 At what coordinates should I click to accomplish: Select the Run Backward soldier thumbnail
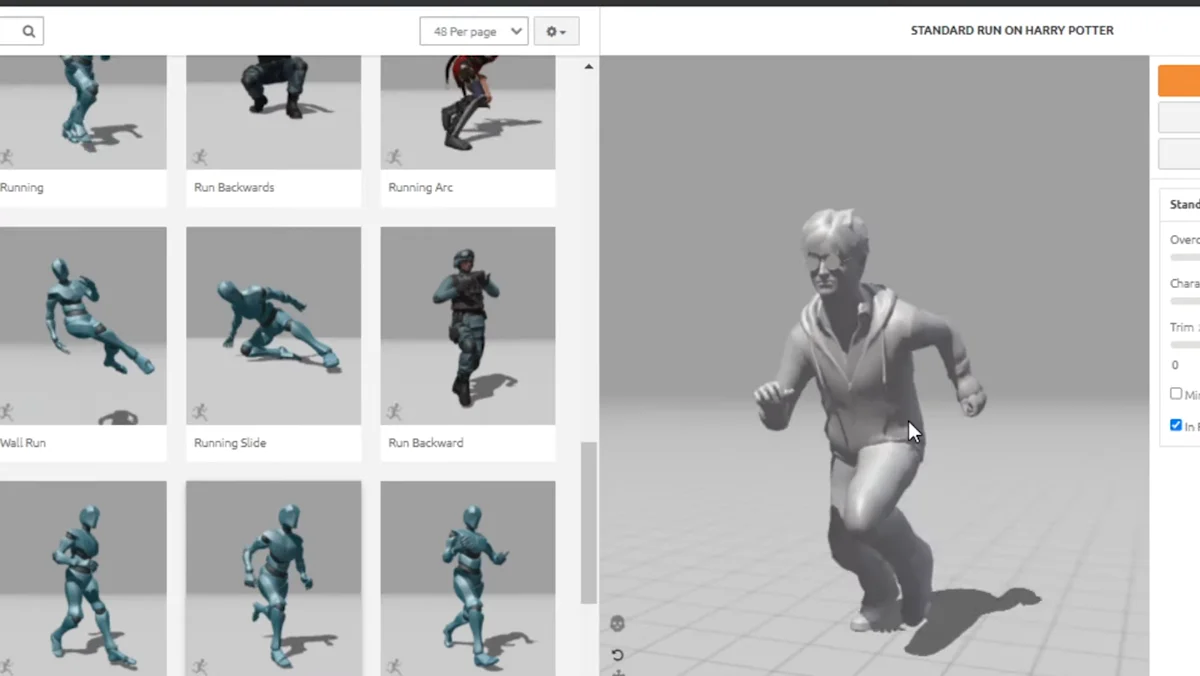coord(468,326)
